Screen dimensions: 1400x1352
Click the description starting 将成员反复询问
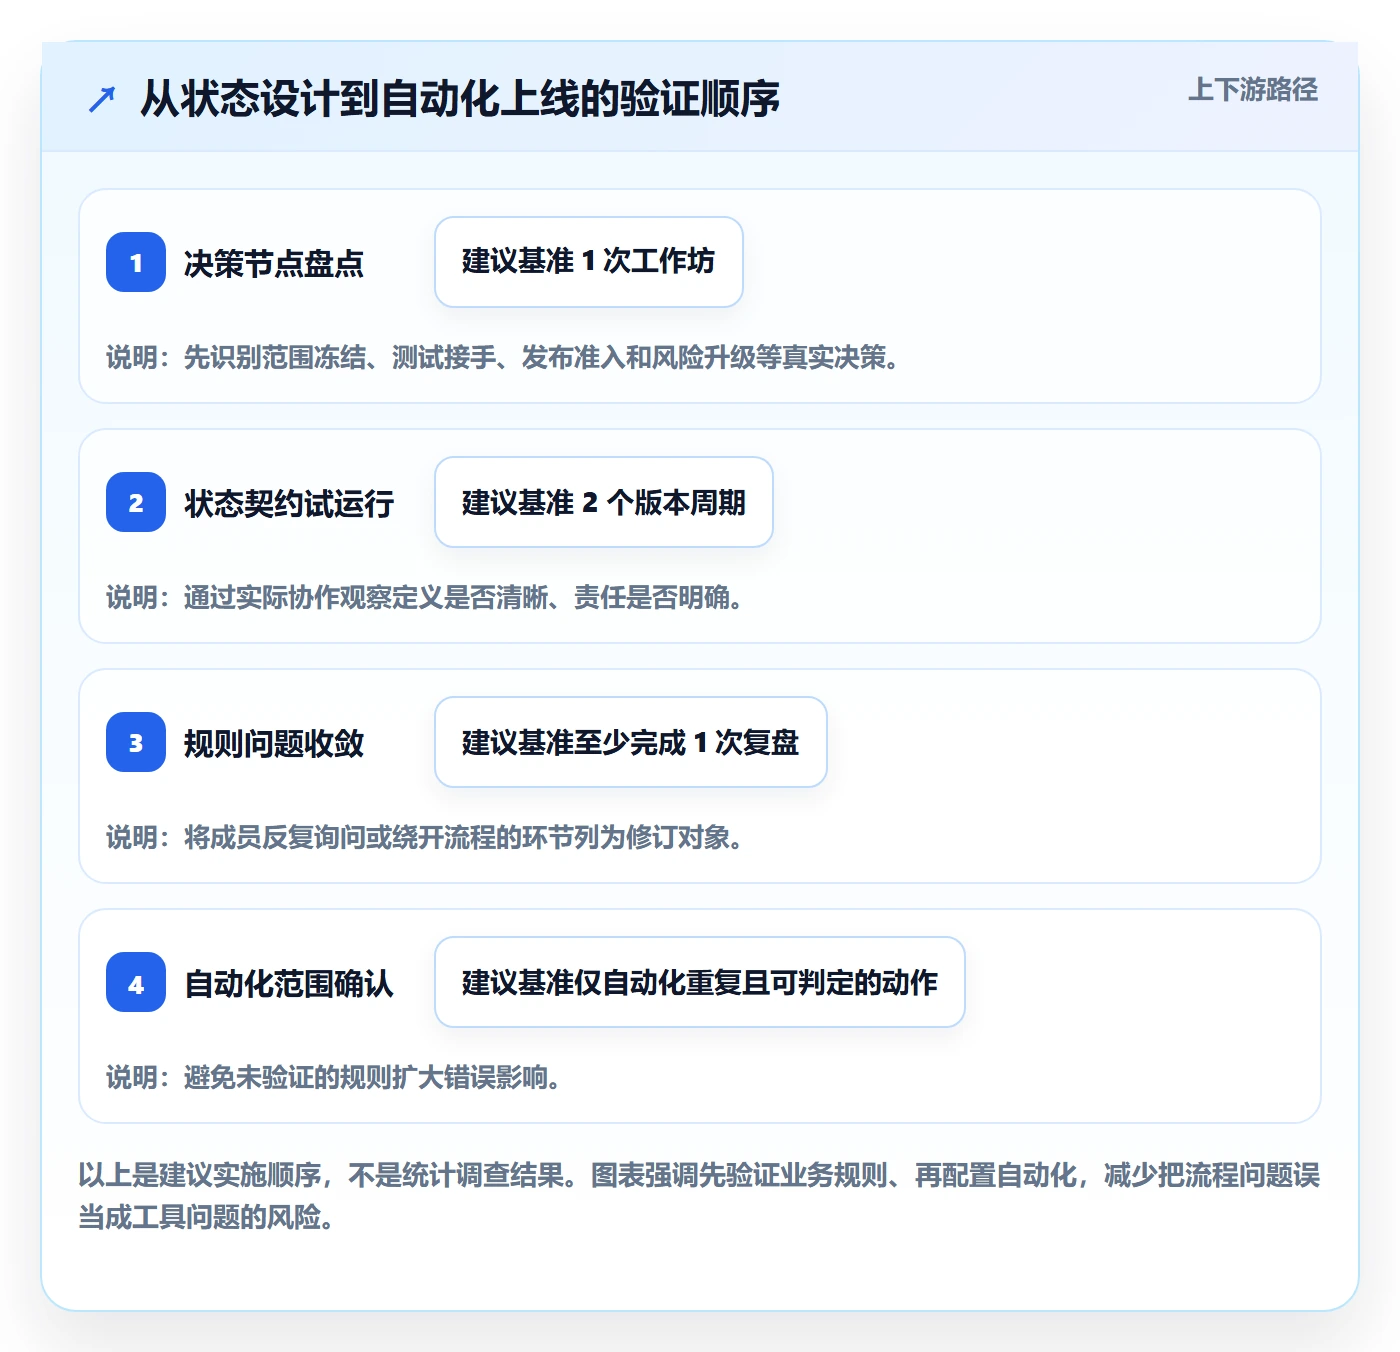coord(425,837)
